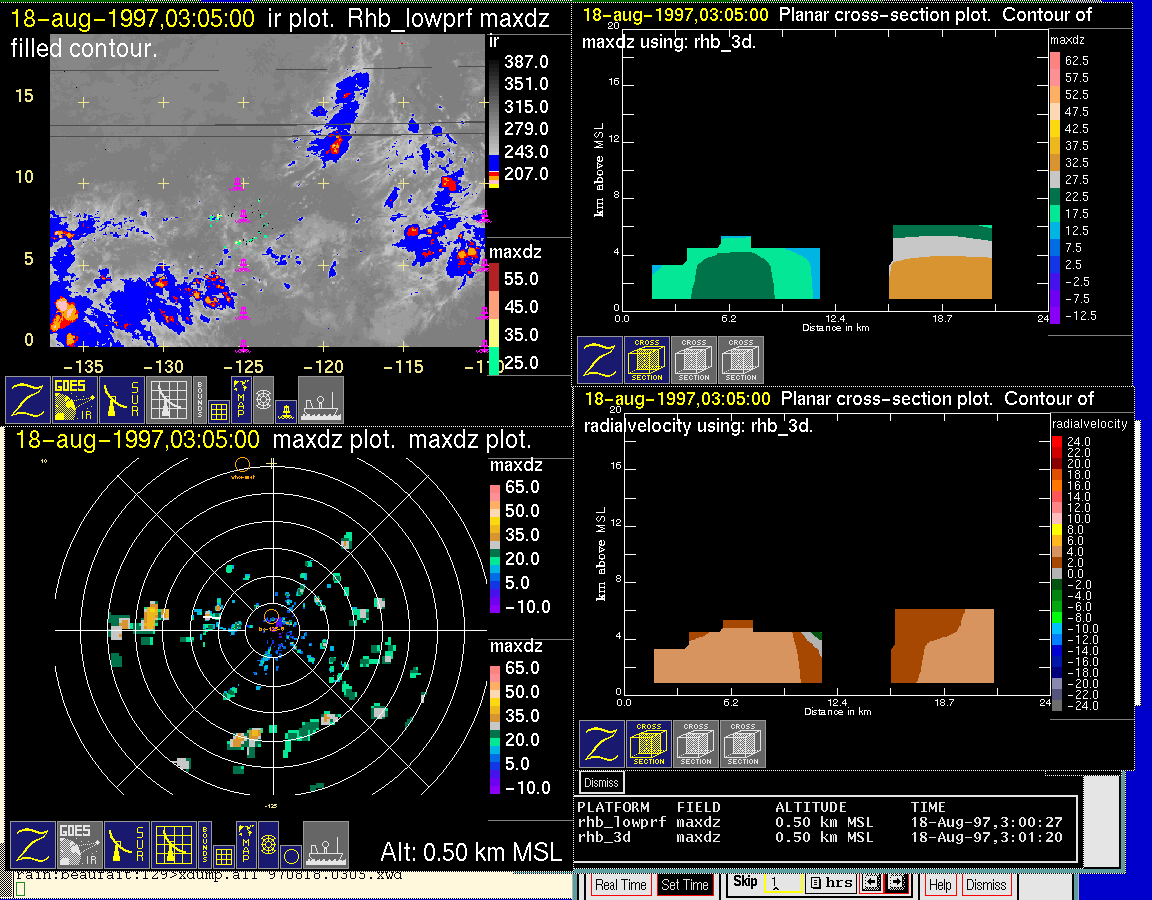Click the GOES IR satellite icon in the top plot toolbar

(76, 400)
